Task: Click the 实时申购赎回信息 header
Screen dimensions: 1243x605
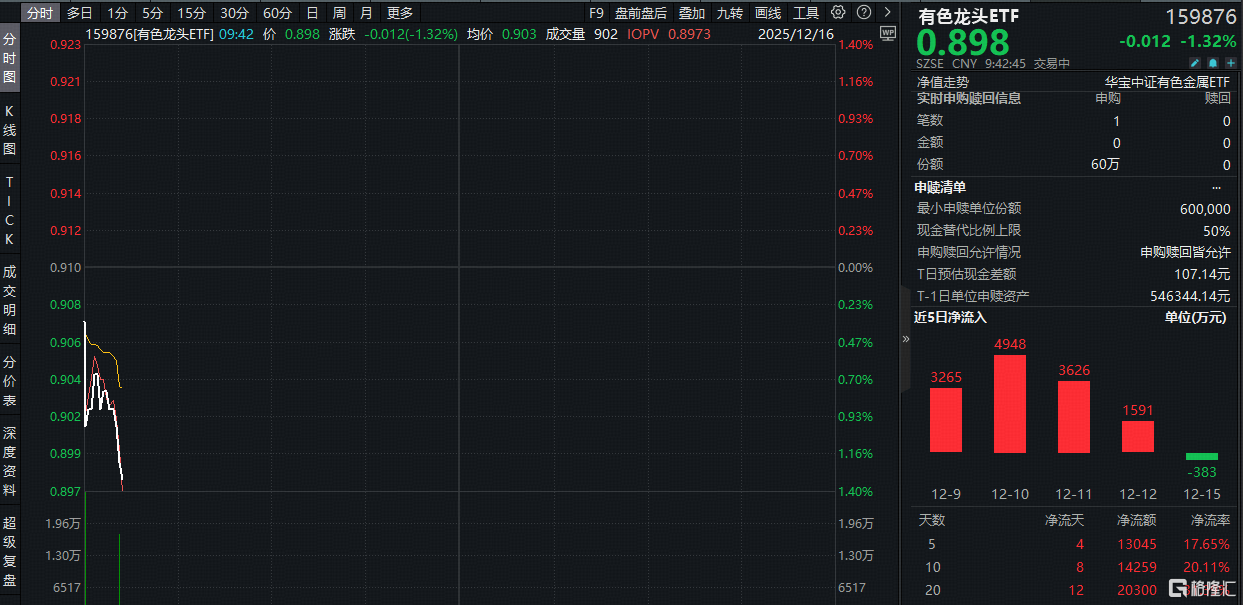Action: pos(969,98)
